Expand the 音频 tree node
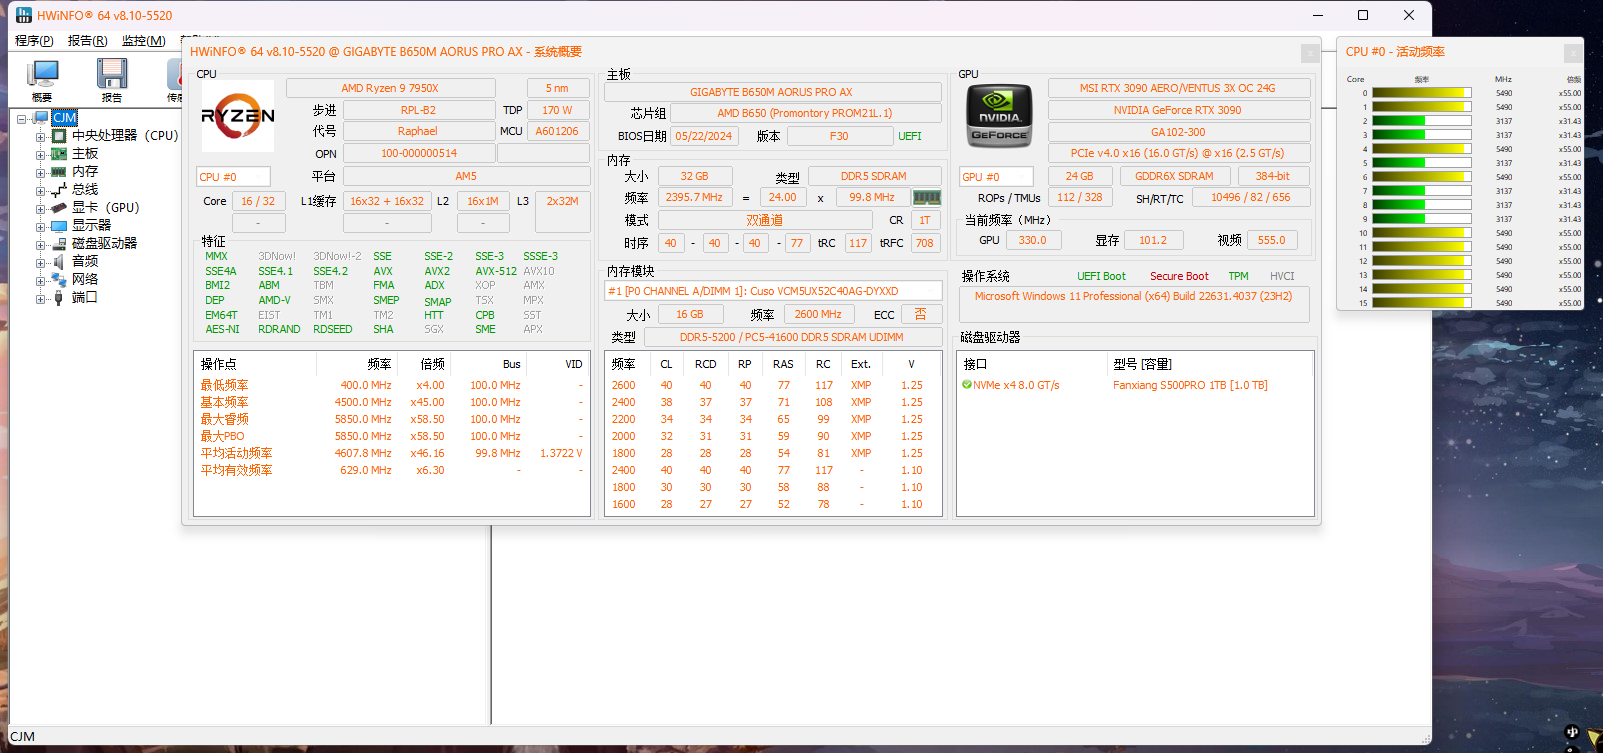This screenshot has width=1603, height=753. tap(41, 262)
